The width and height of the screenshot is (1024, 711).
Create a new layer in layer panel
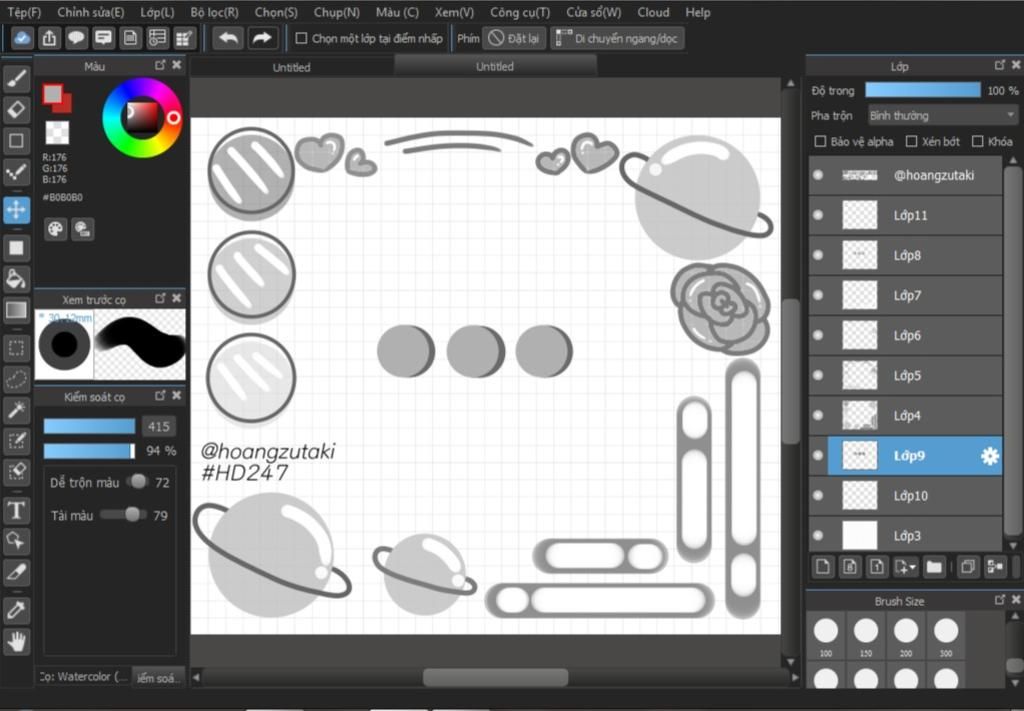point(823,566)
